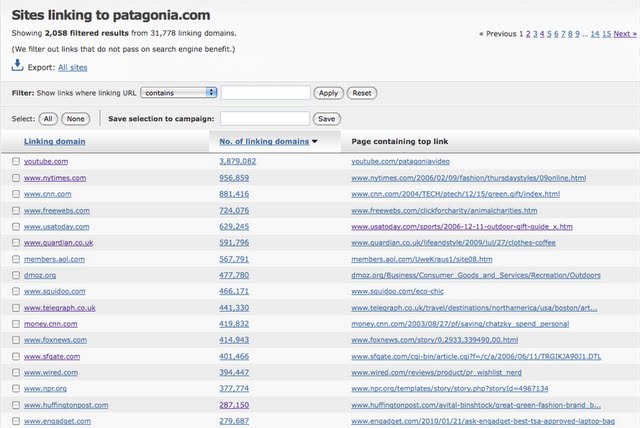This screenshot has height=428, width=640.
Task: Open the 'contains' filter dropdown
Action: click(x=179, y=93)
